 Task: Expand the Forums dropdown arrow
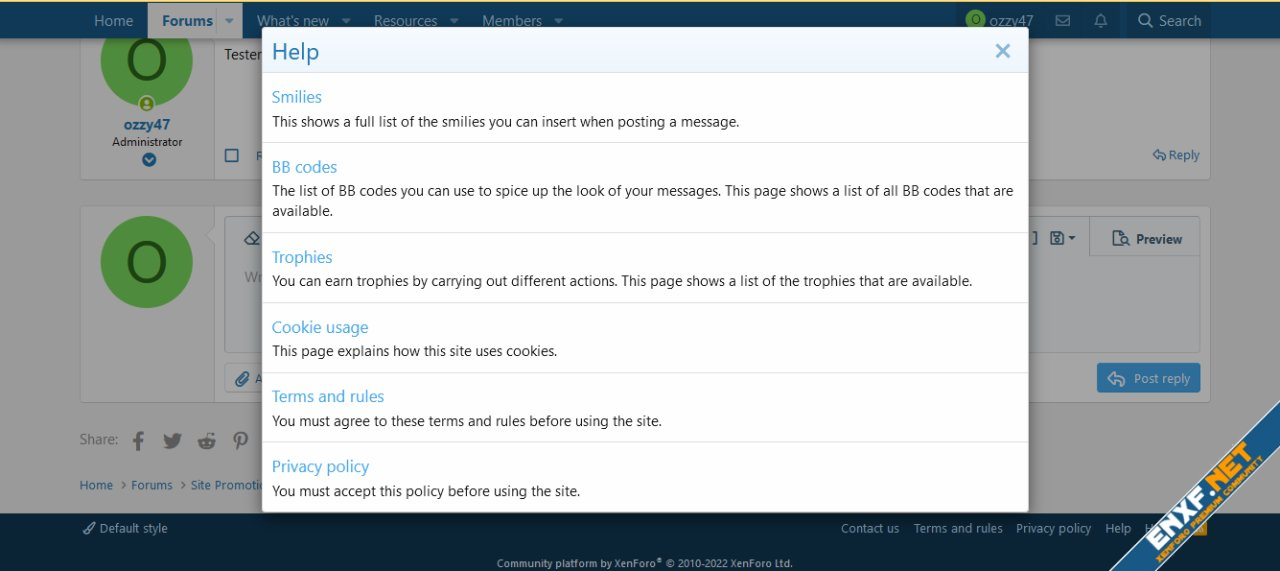[229, 21]
